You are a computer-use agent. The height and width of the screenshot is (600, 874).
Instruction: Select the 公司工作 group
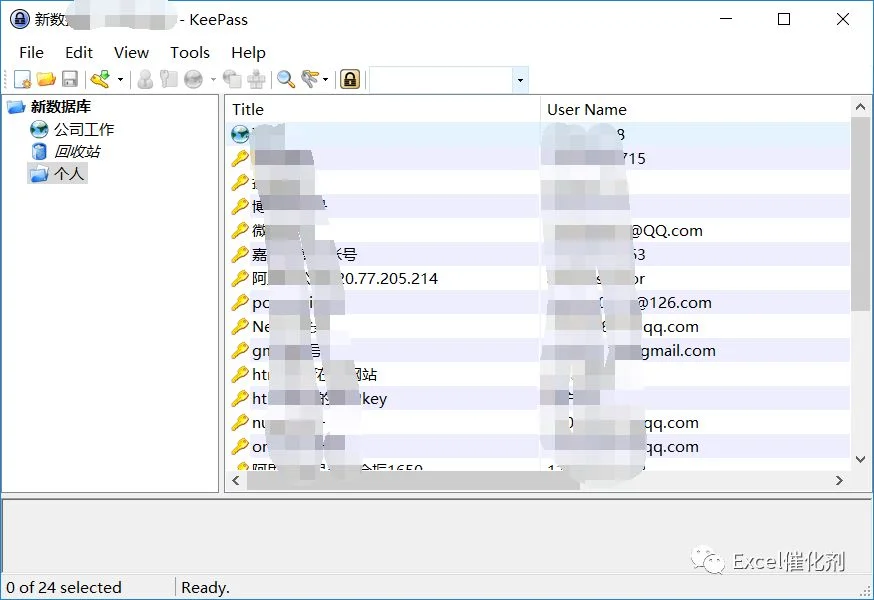[x=84, y=129]
